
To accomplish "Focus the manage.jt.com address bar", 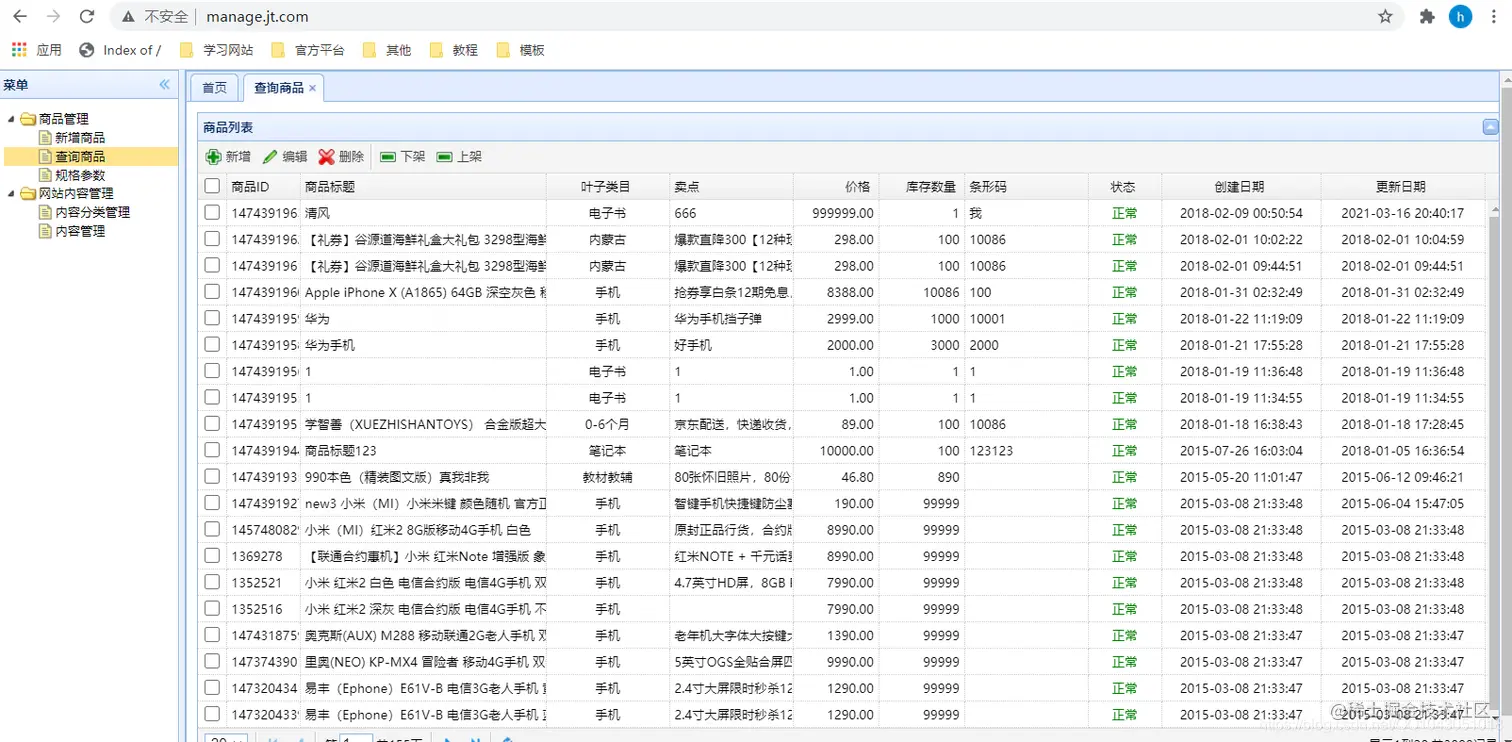I will [740, 17].
